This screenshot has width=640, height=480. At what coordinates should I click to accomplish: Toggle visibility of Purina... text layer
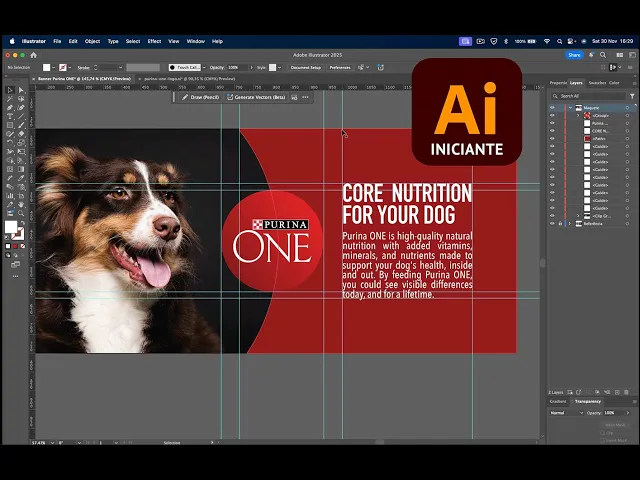click(x=552, y=123)
